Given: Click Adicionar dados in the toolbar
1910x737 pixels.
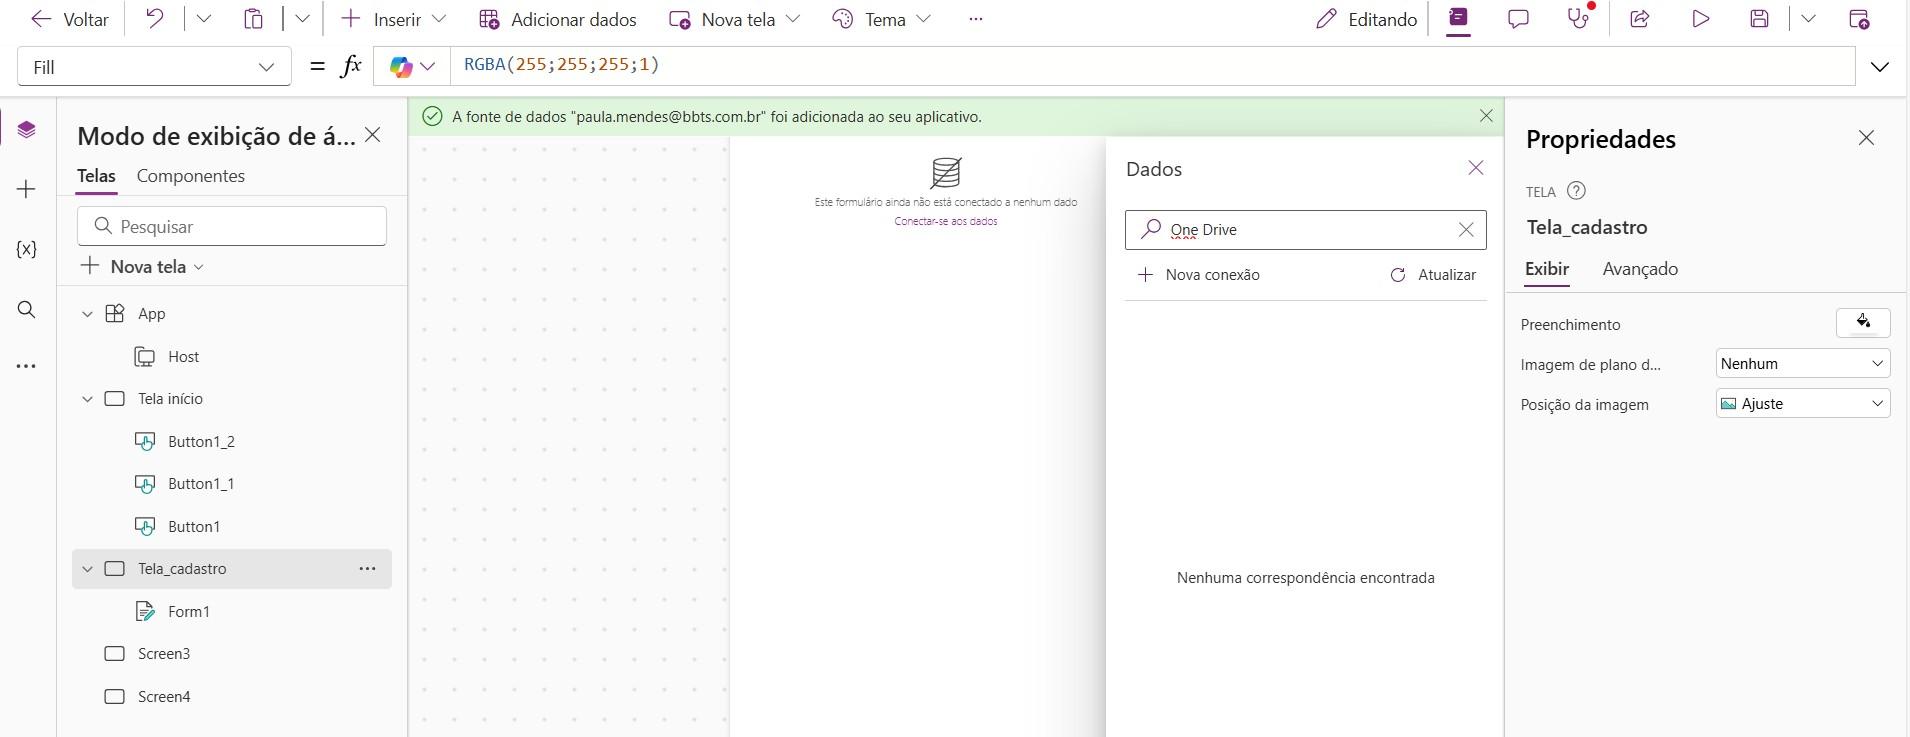Looking at the screenshot, I should click(558, 19).
